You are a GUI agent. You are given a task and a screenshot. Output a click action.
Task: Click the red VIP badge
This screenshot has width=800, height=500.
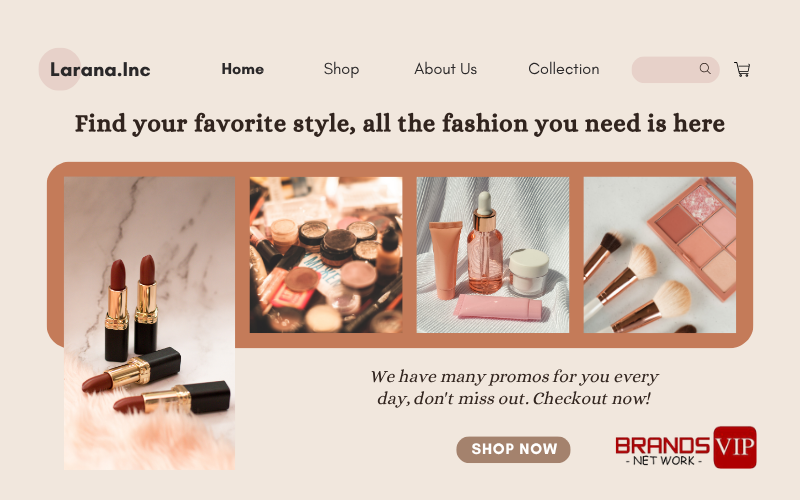[735, 447]
